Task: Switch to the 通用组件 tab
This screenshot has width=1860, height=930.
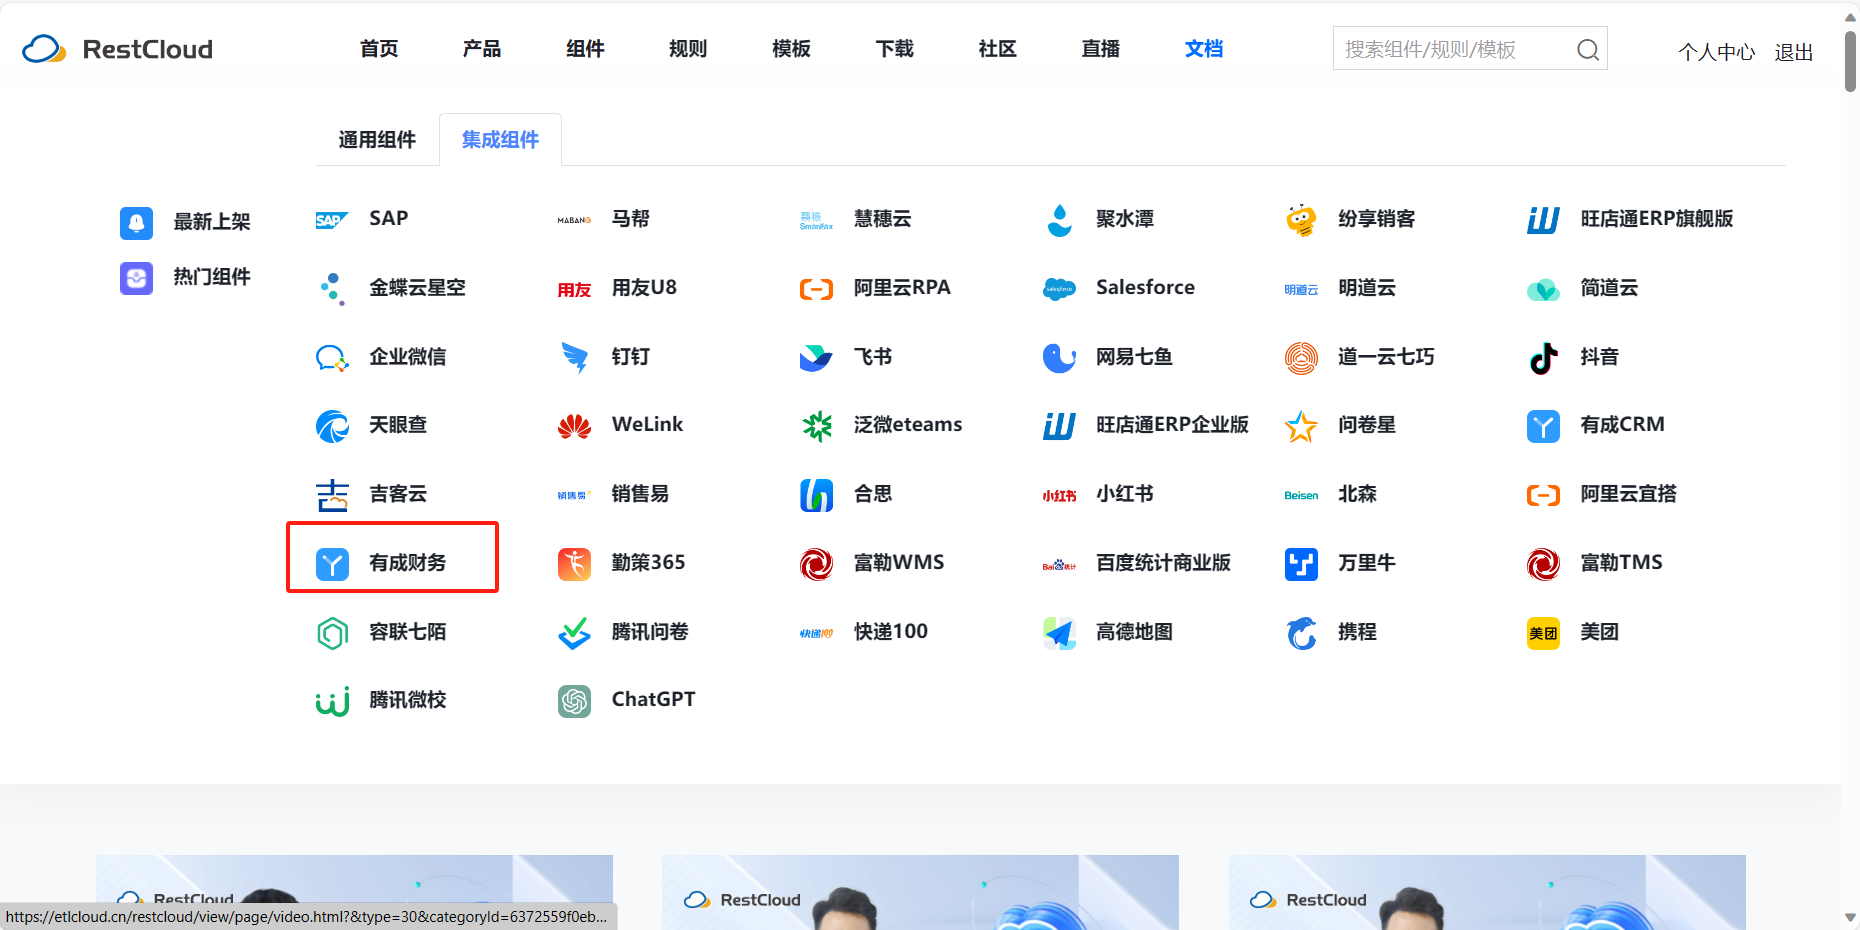Action: pyautogui.click(x=377, y=140)
